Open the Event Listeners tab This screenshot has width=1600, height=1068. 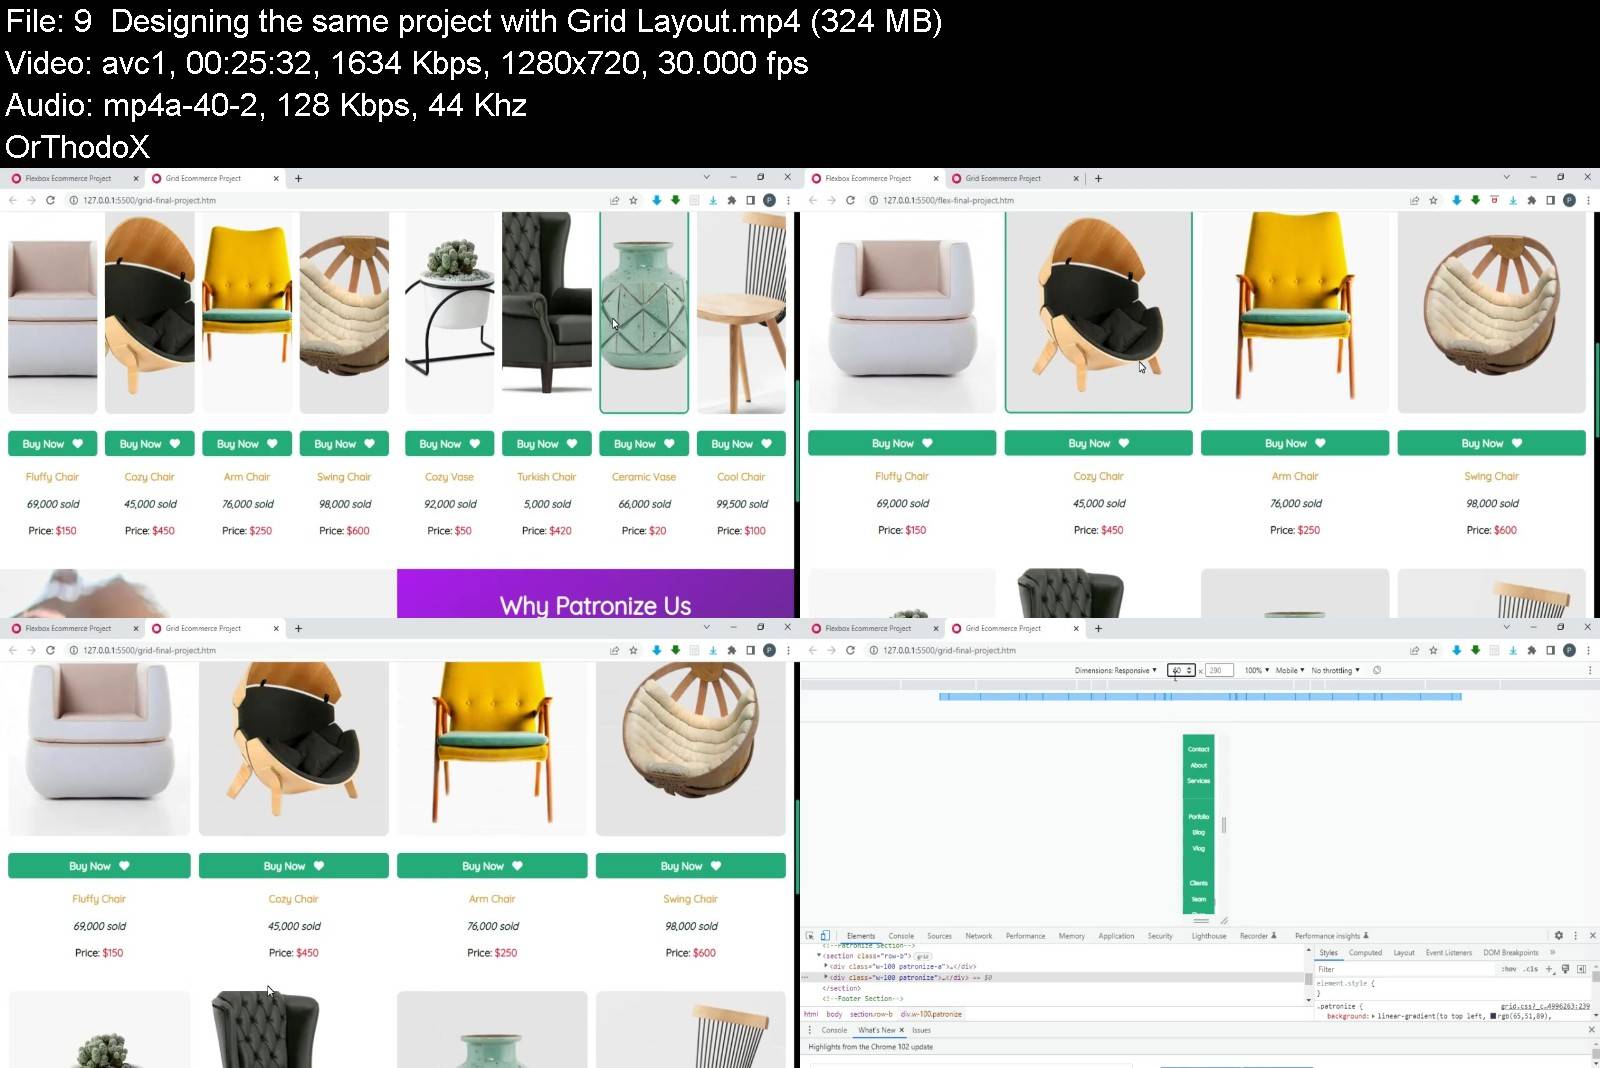1448,952
